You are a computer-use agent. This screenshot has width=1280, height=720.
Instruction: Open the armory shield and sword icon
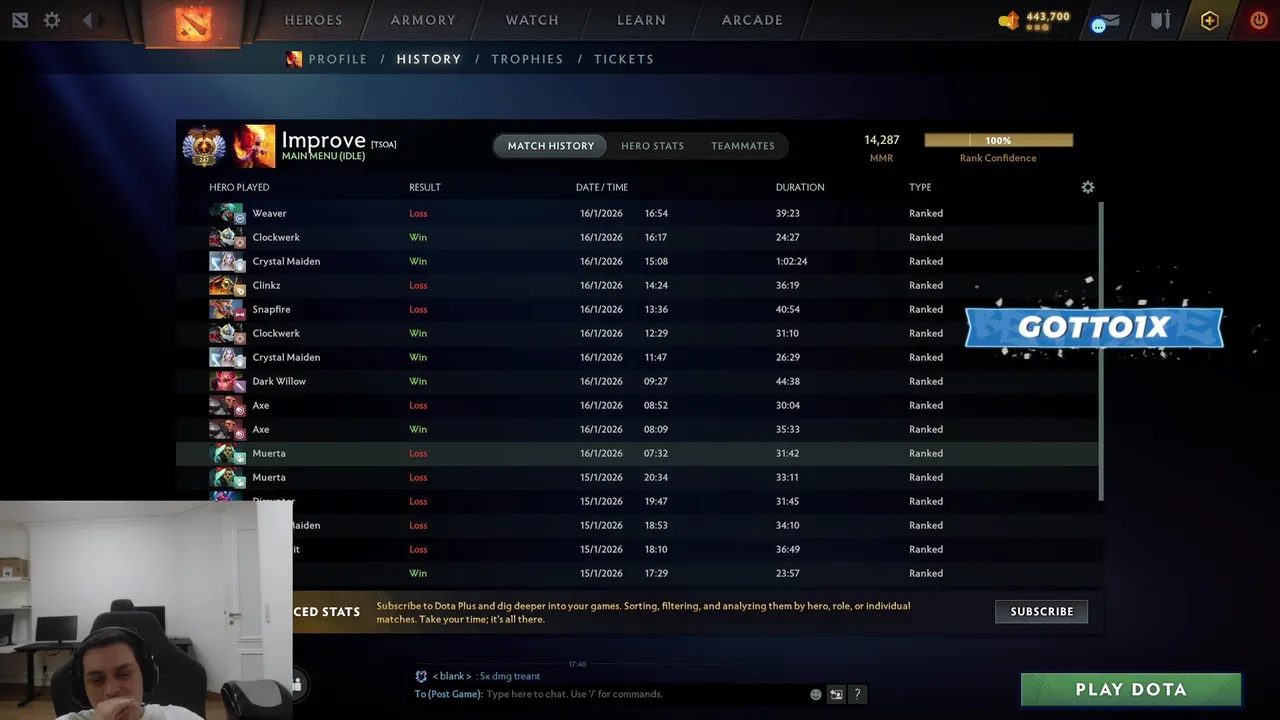pos(1160,20)
